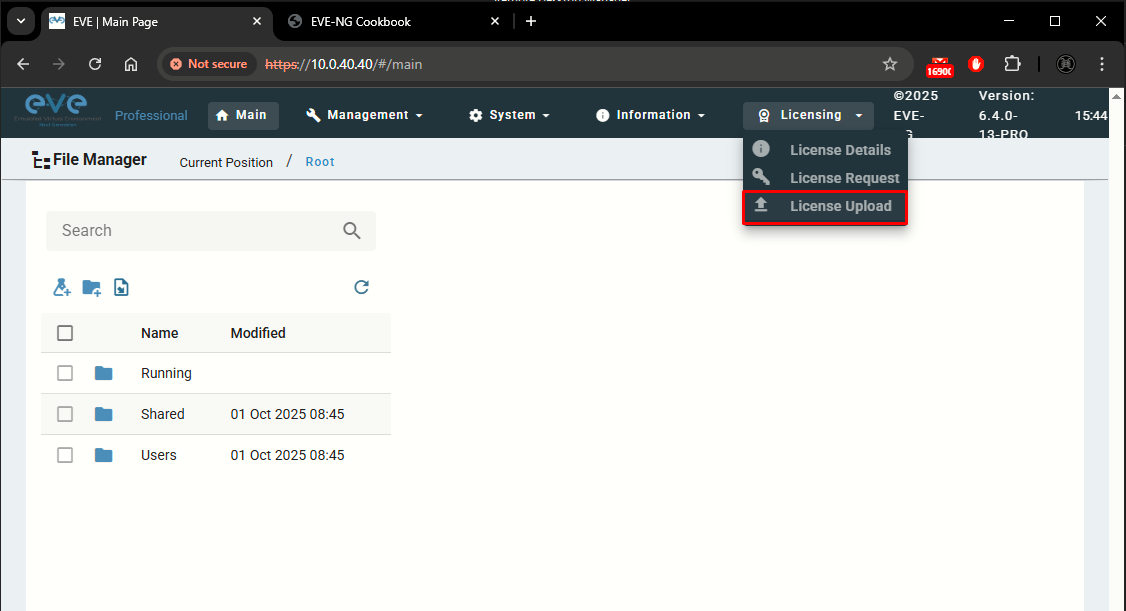
Task: Click the EVE logo
Action: (57, 111)
